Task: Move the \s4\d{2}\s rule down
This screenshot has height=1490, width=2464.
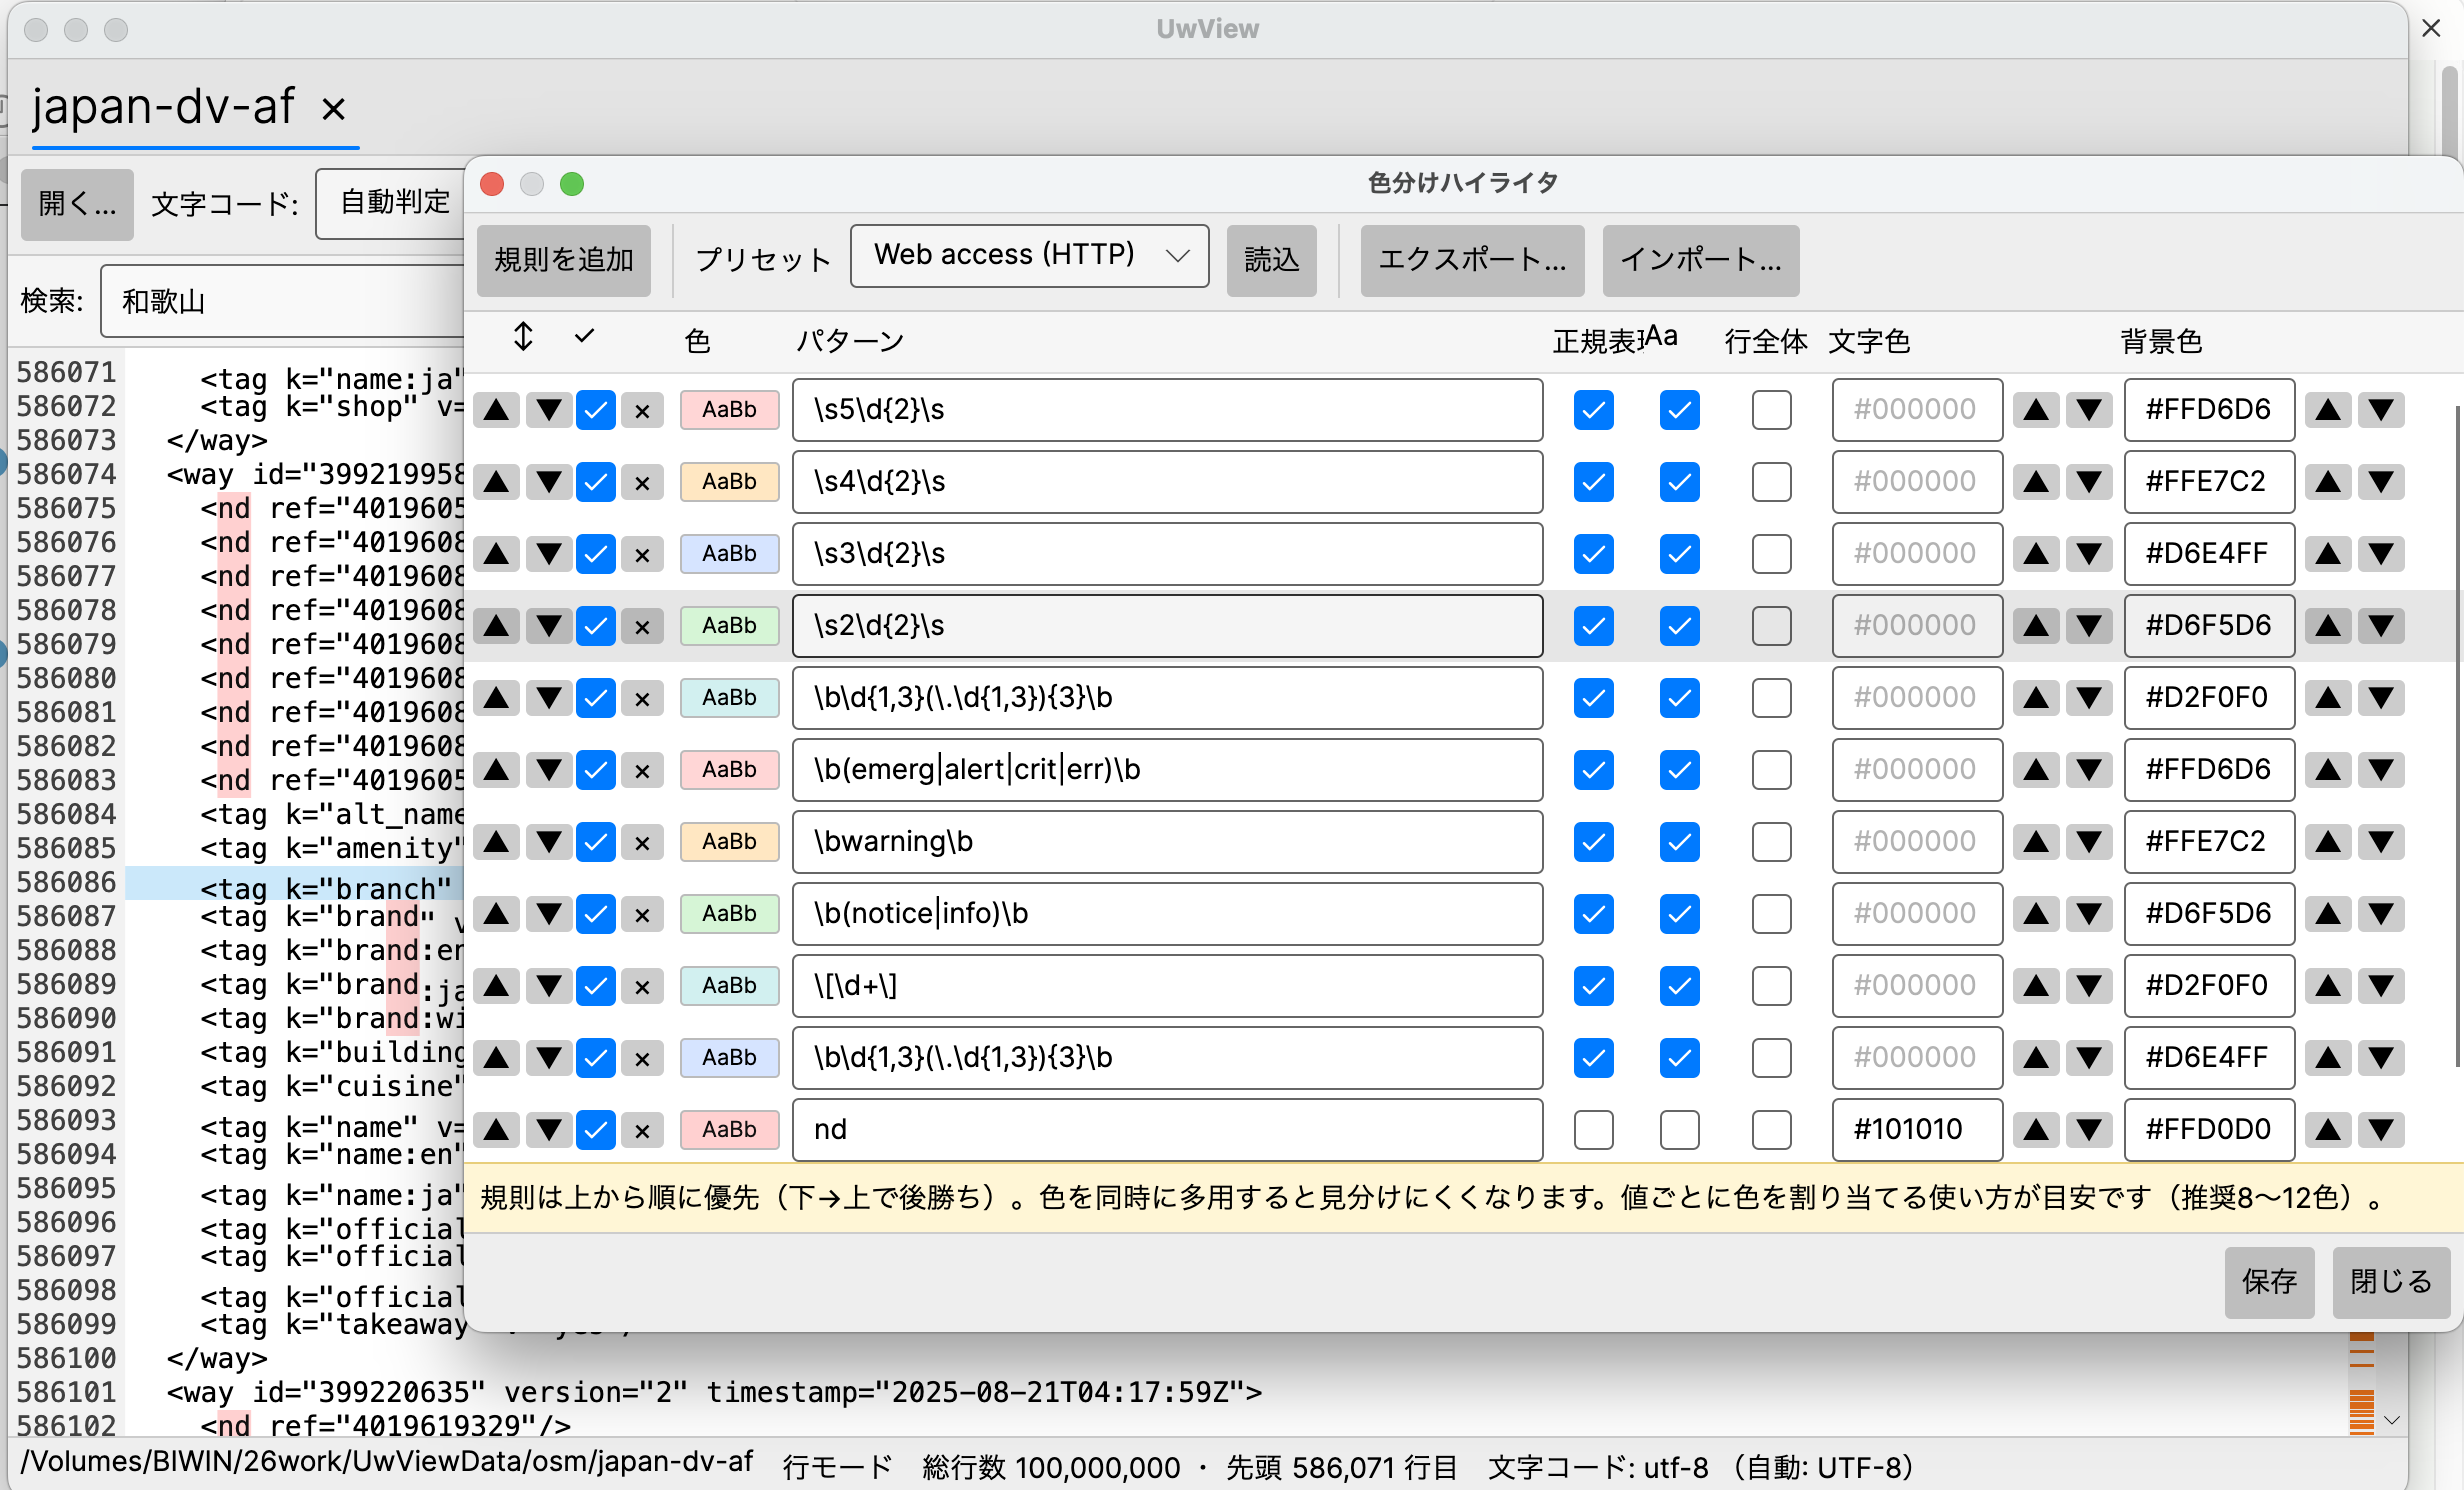Action: 549,482
